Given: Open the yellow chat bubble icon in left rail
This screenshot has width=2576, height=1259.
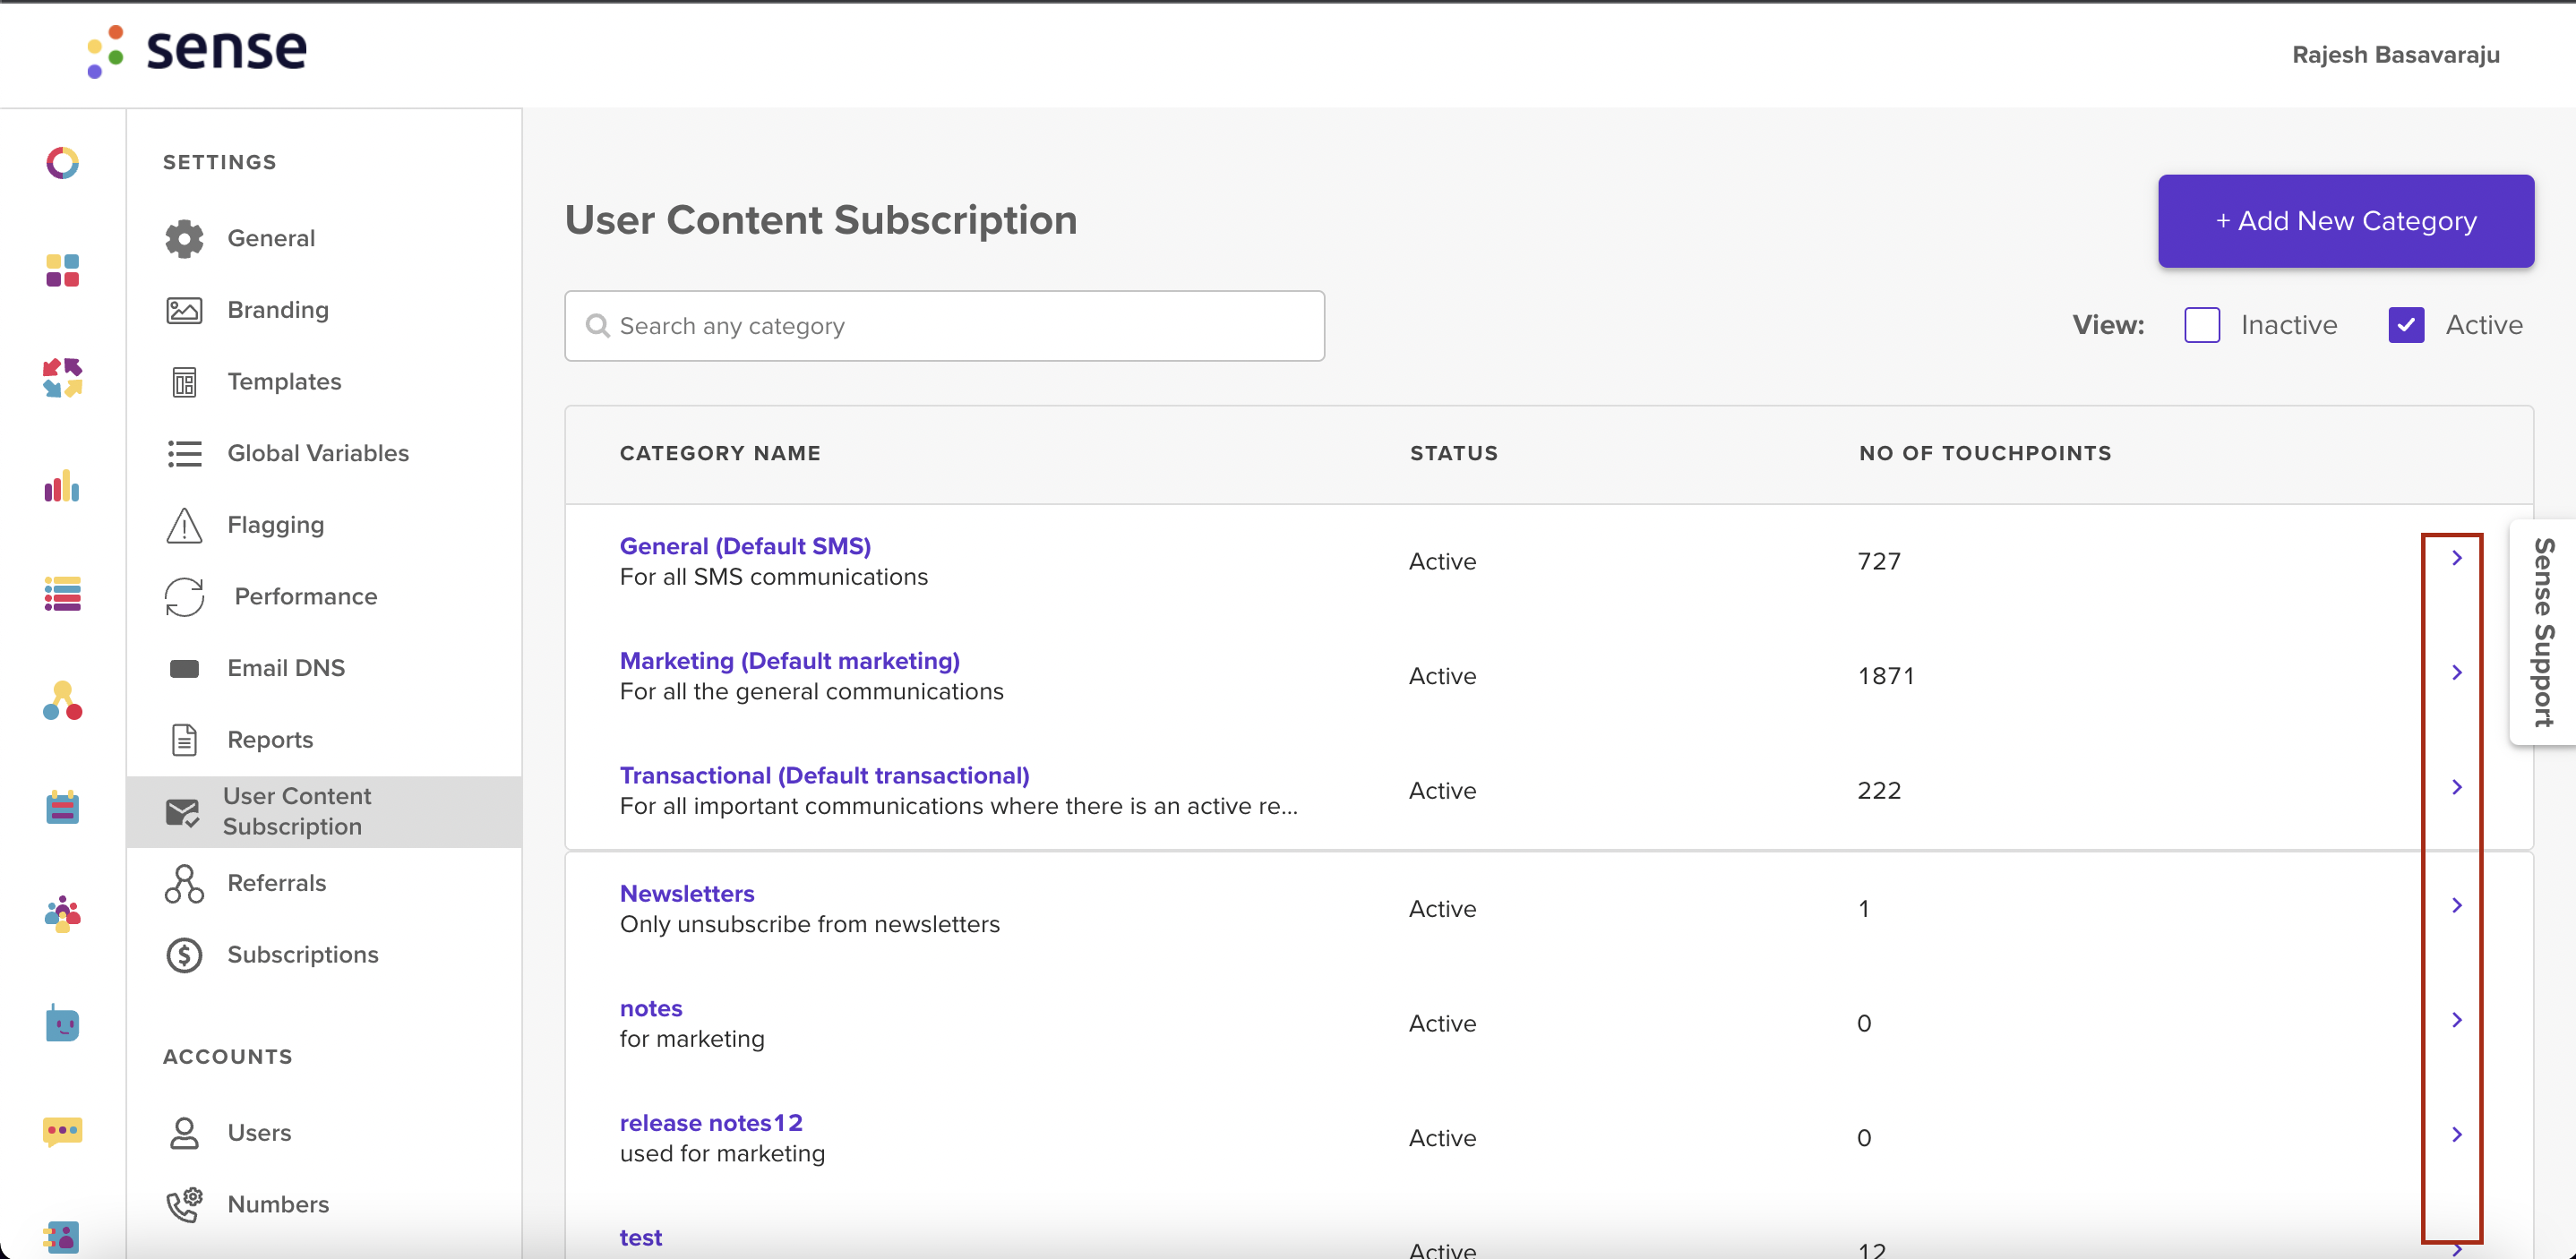Looking at the screenshot, I should click(62, 1132).
